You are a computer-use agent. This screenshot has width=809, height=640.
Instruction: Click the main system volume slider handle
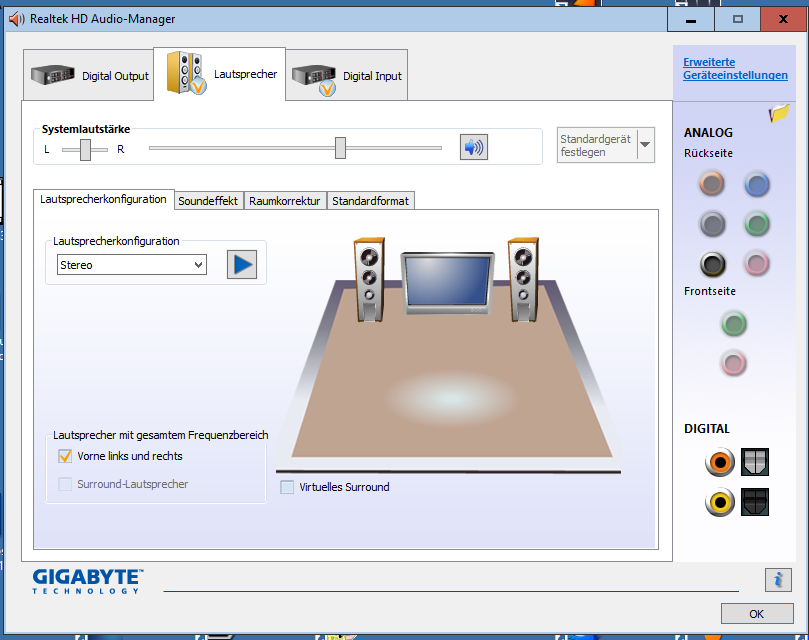click(340, 148)
